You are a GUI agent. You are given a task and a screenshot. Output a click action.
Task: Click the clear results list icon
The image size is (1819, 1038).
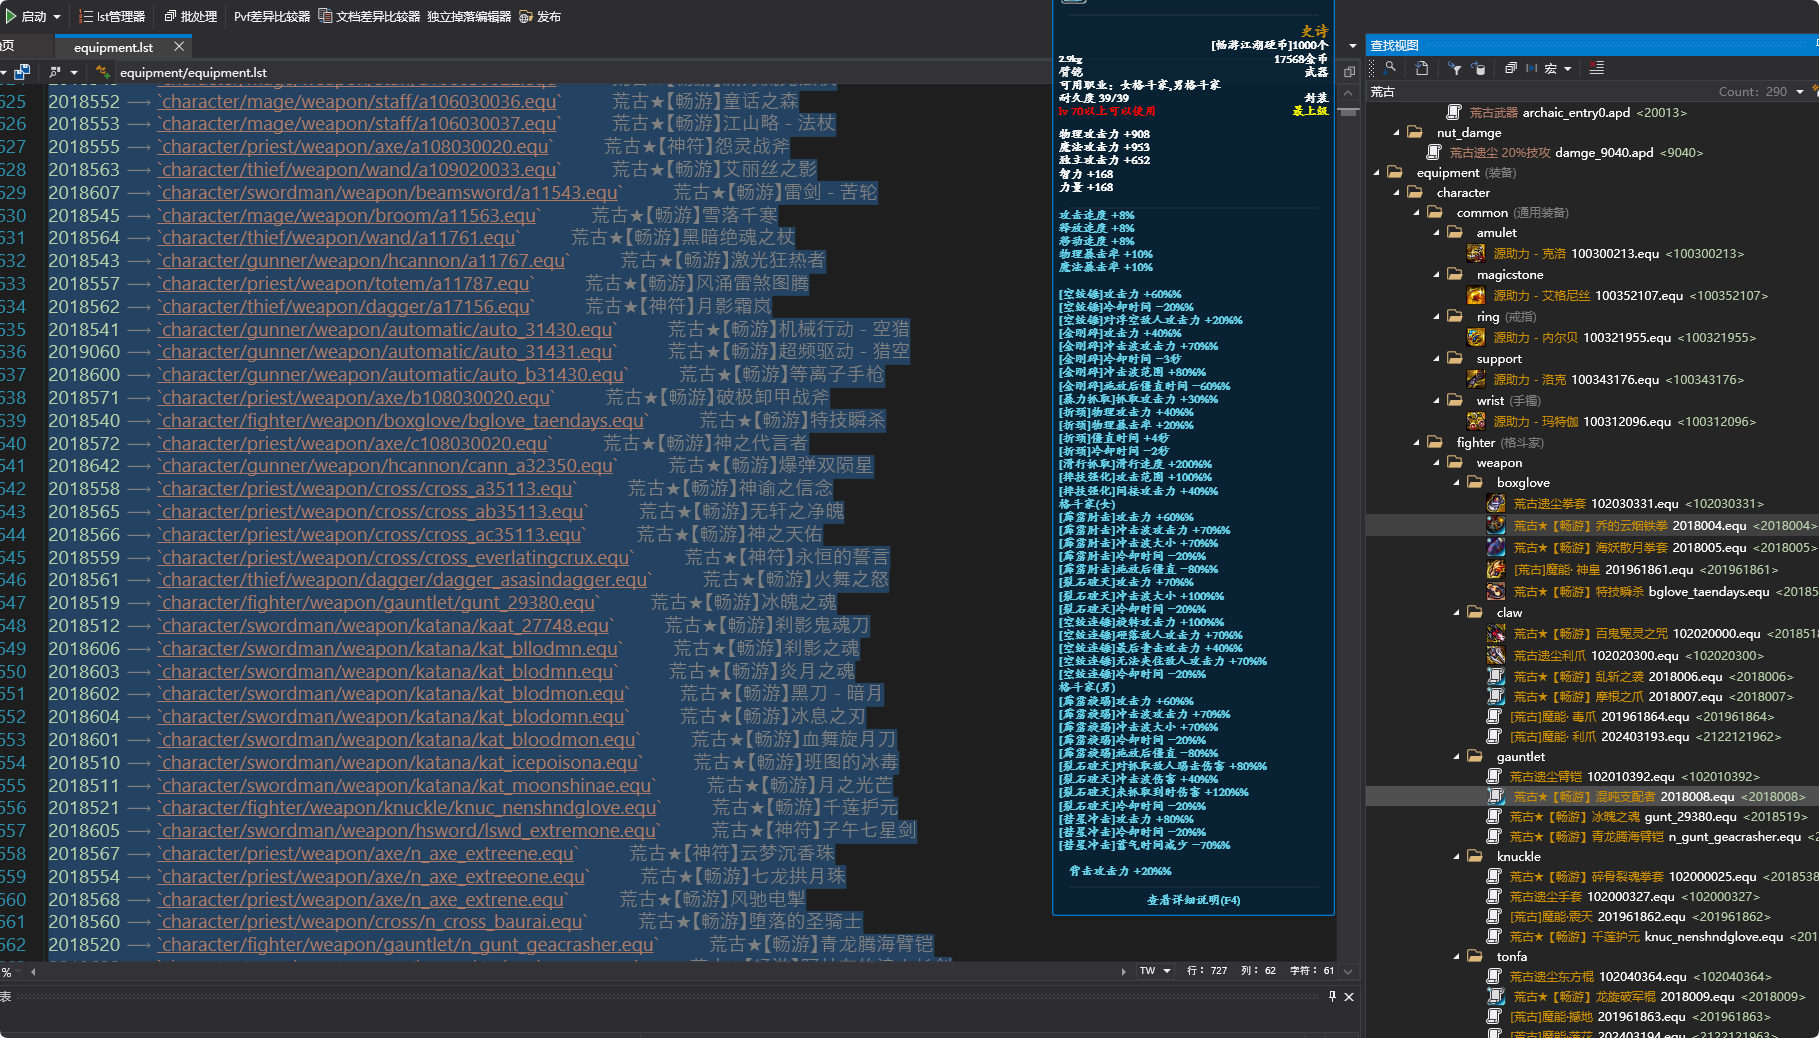pyautogui.click(x=1596, y=68)
